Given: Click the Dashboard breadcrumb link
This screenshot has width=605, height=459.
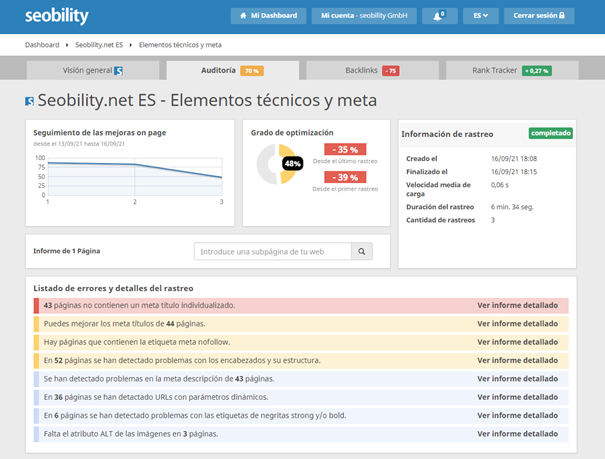Looking at the screenshot, I should [42, 45].
